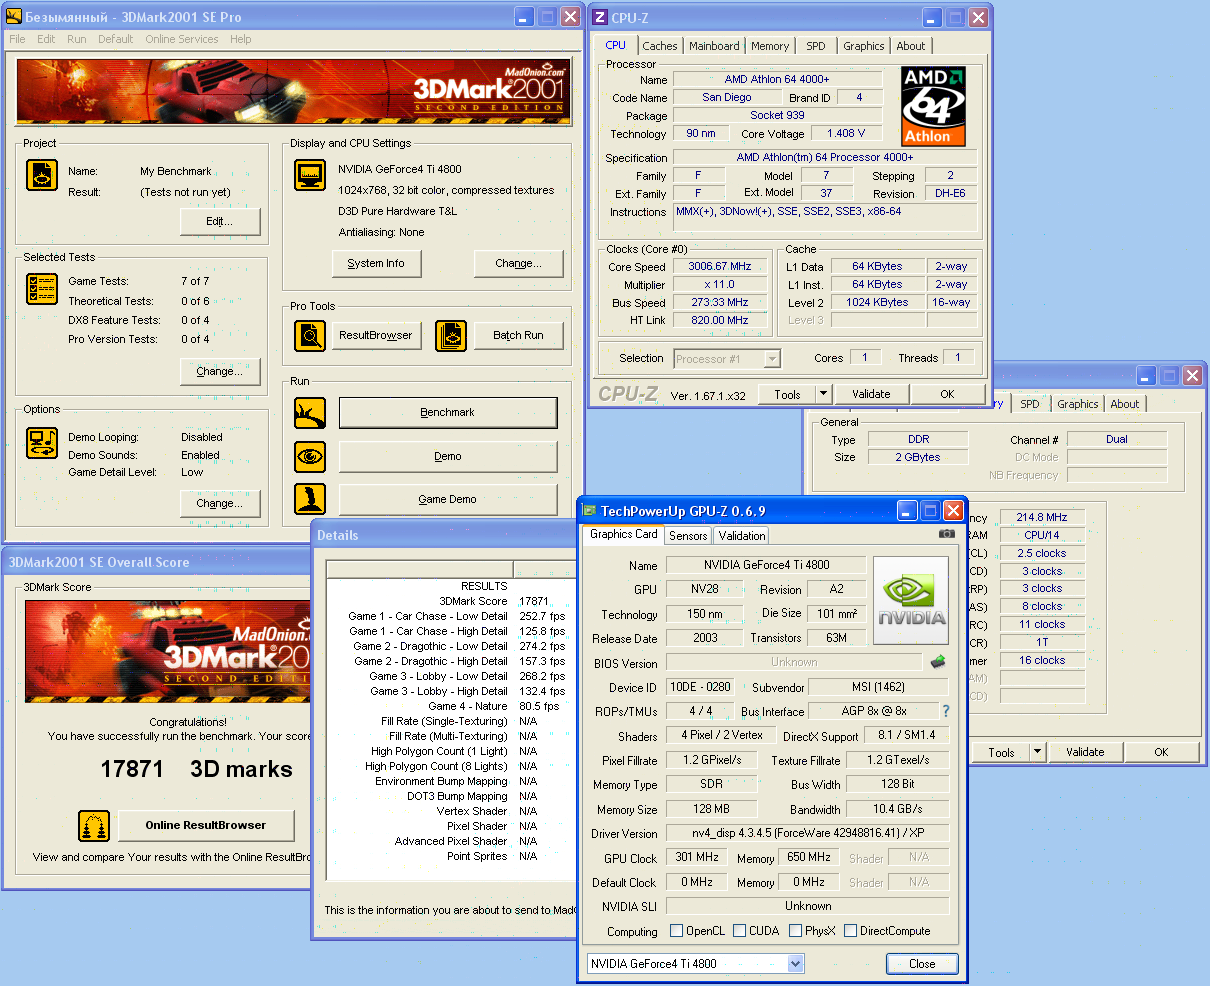Click the Online ResultBrowser tree icon

pos(94,826)
